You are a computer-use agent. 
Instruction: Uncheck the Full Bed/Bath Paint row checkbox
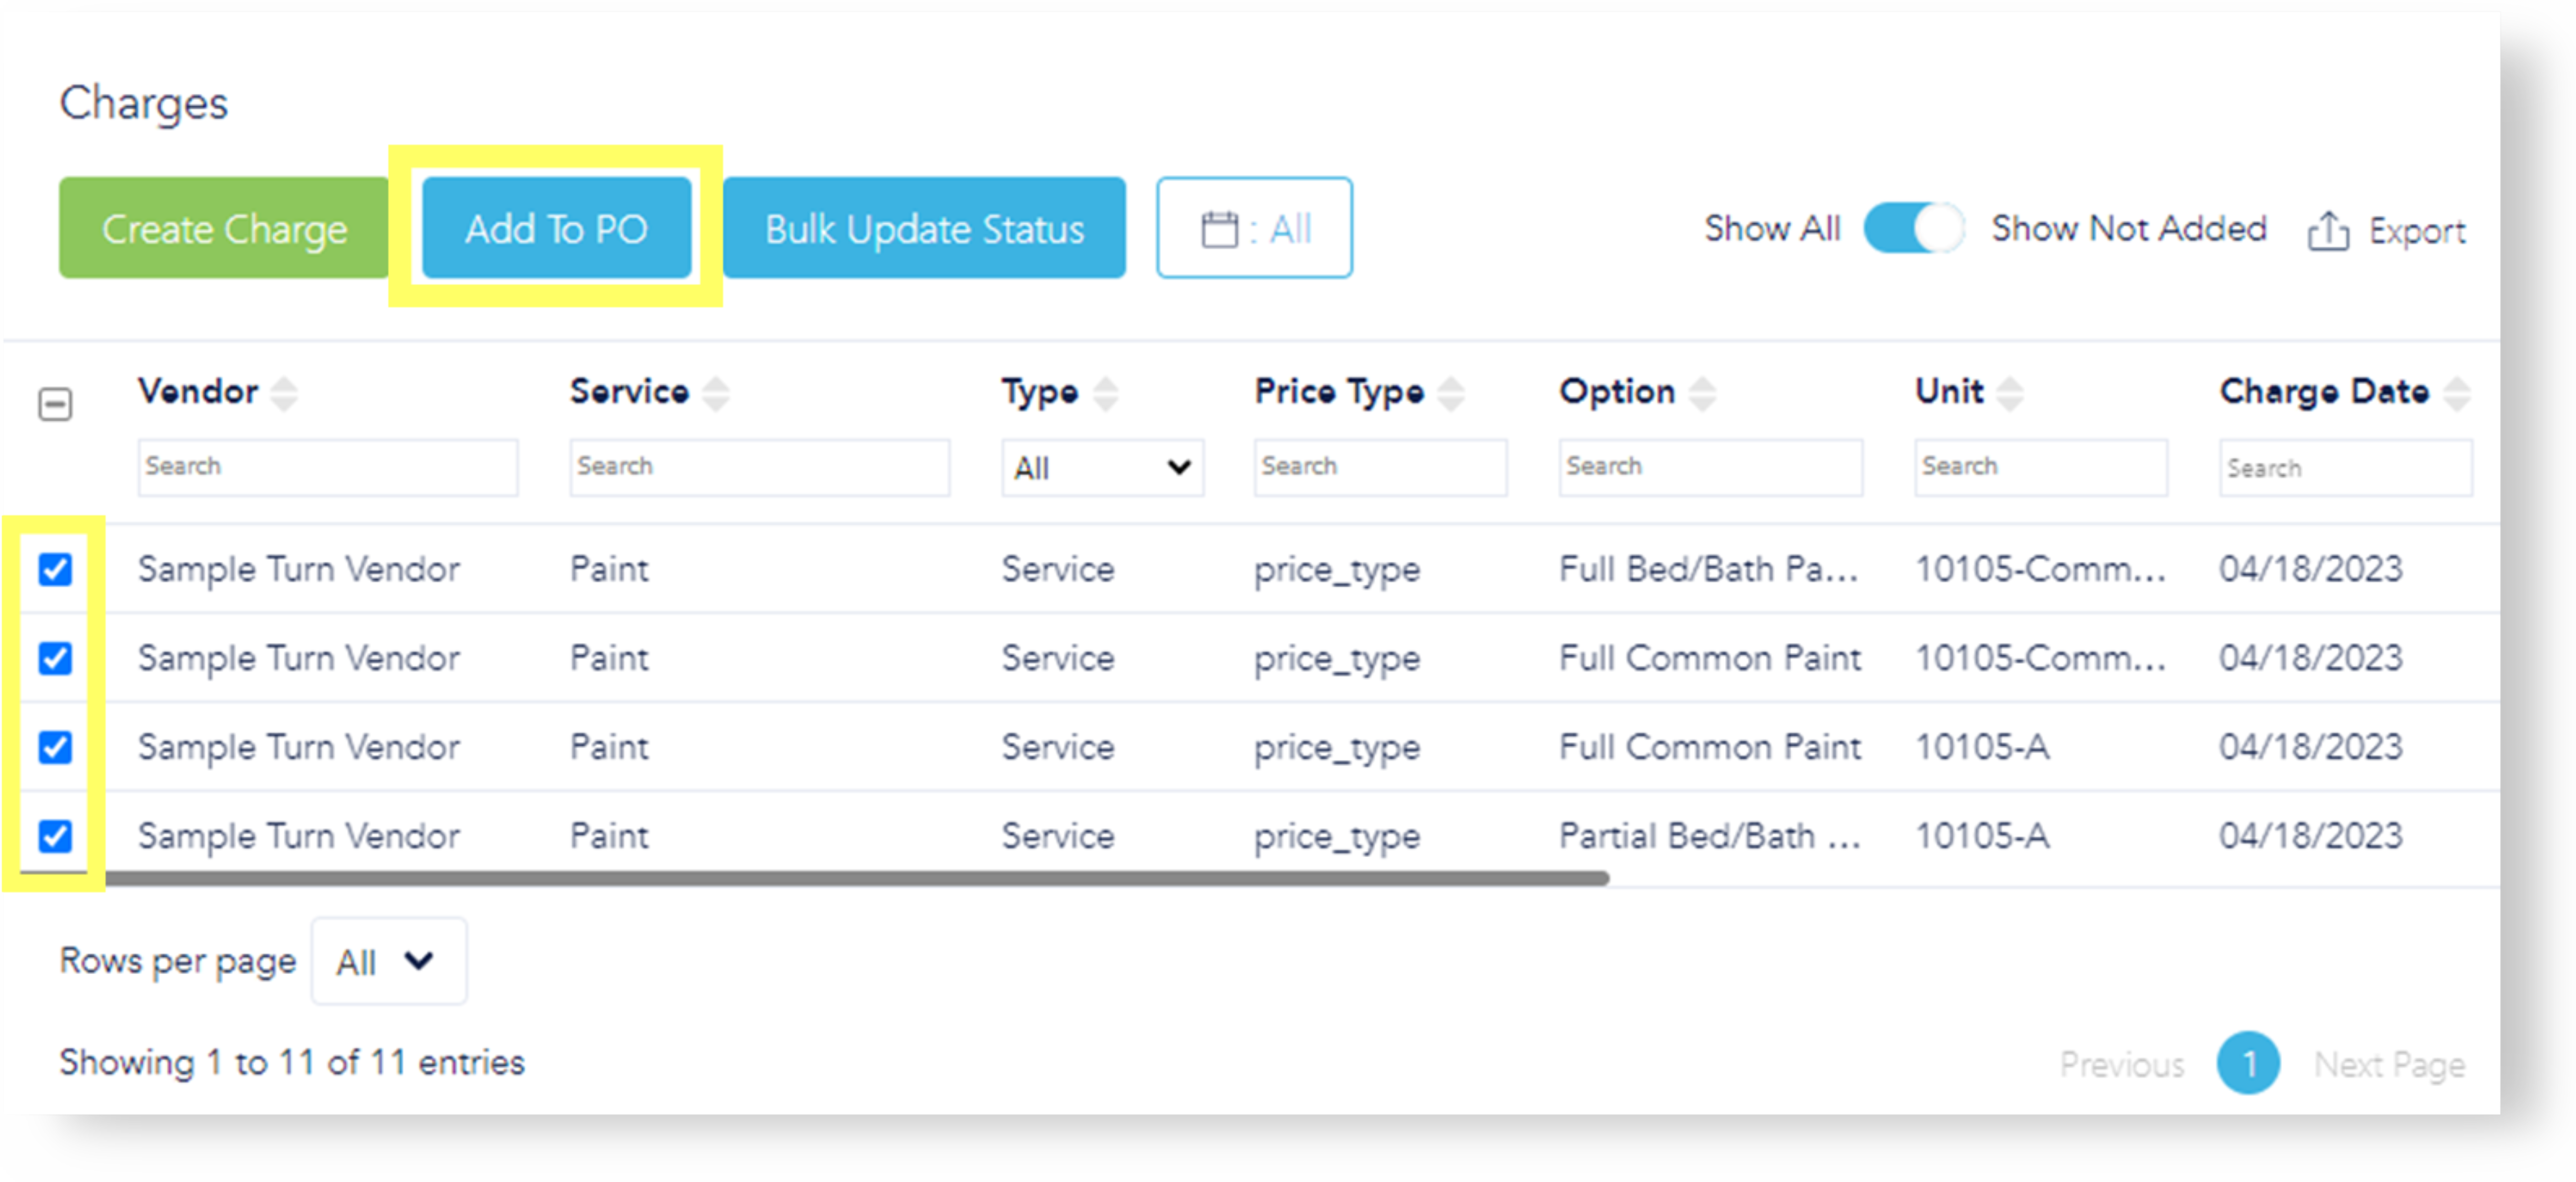pos(55,569)
